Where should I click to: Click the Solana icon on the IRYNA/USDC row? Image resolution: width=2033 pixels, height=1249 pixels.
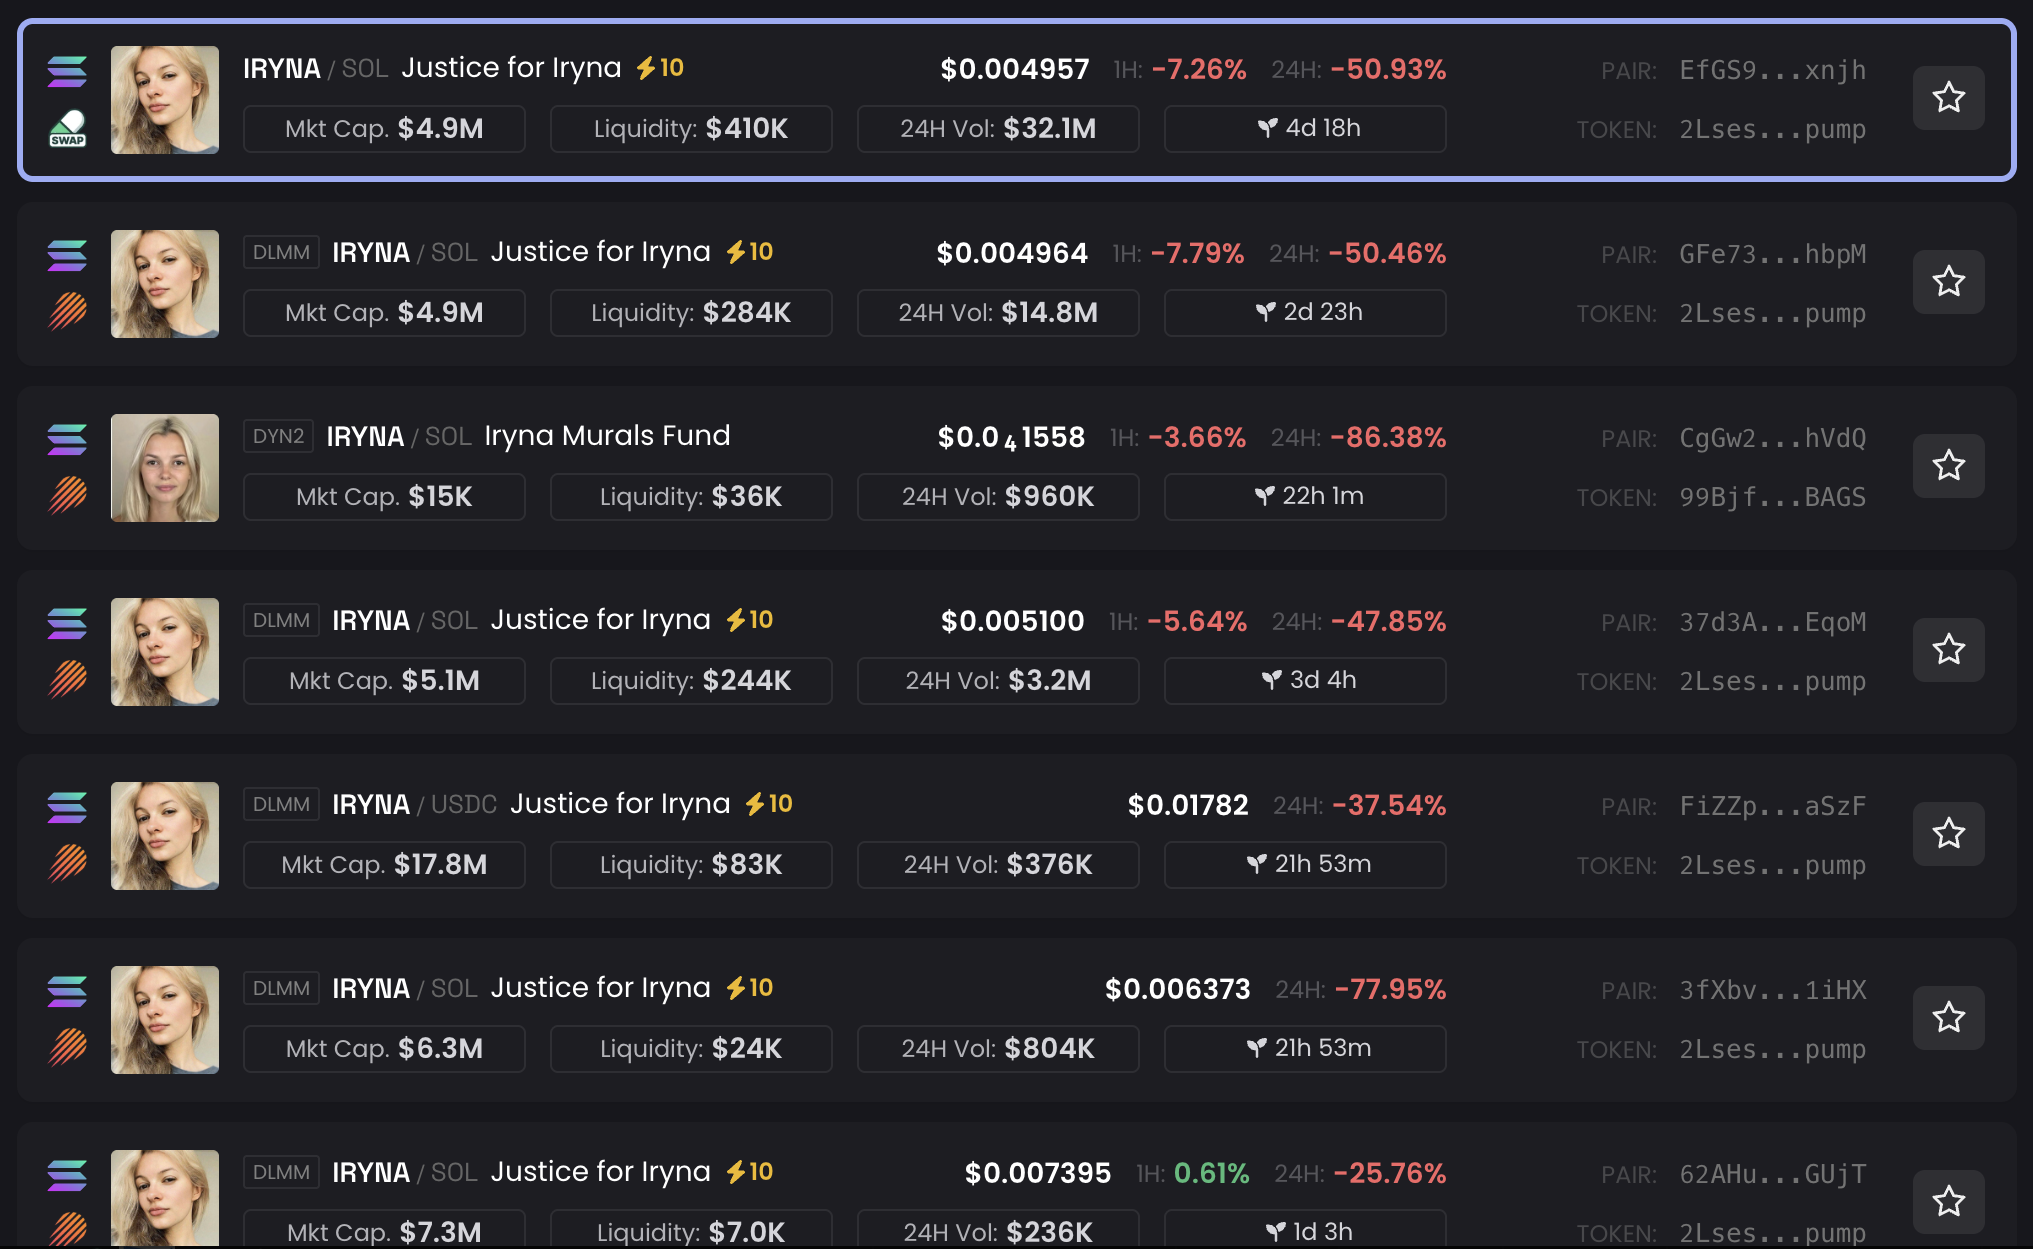tap(67, 807)
